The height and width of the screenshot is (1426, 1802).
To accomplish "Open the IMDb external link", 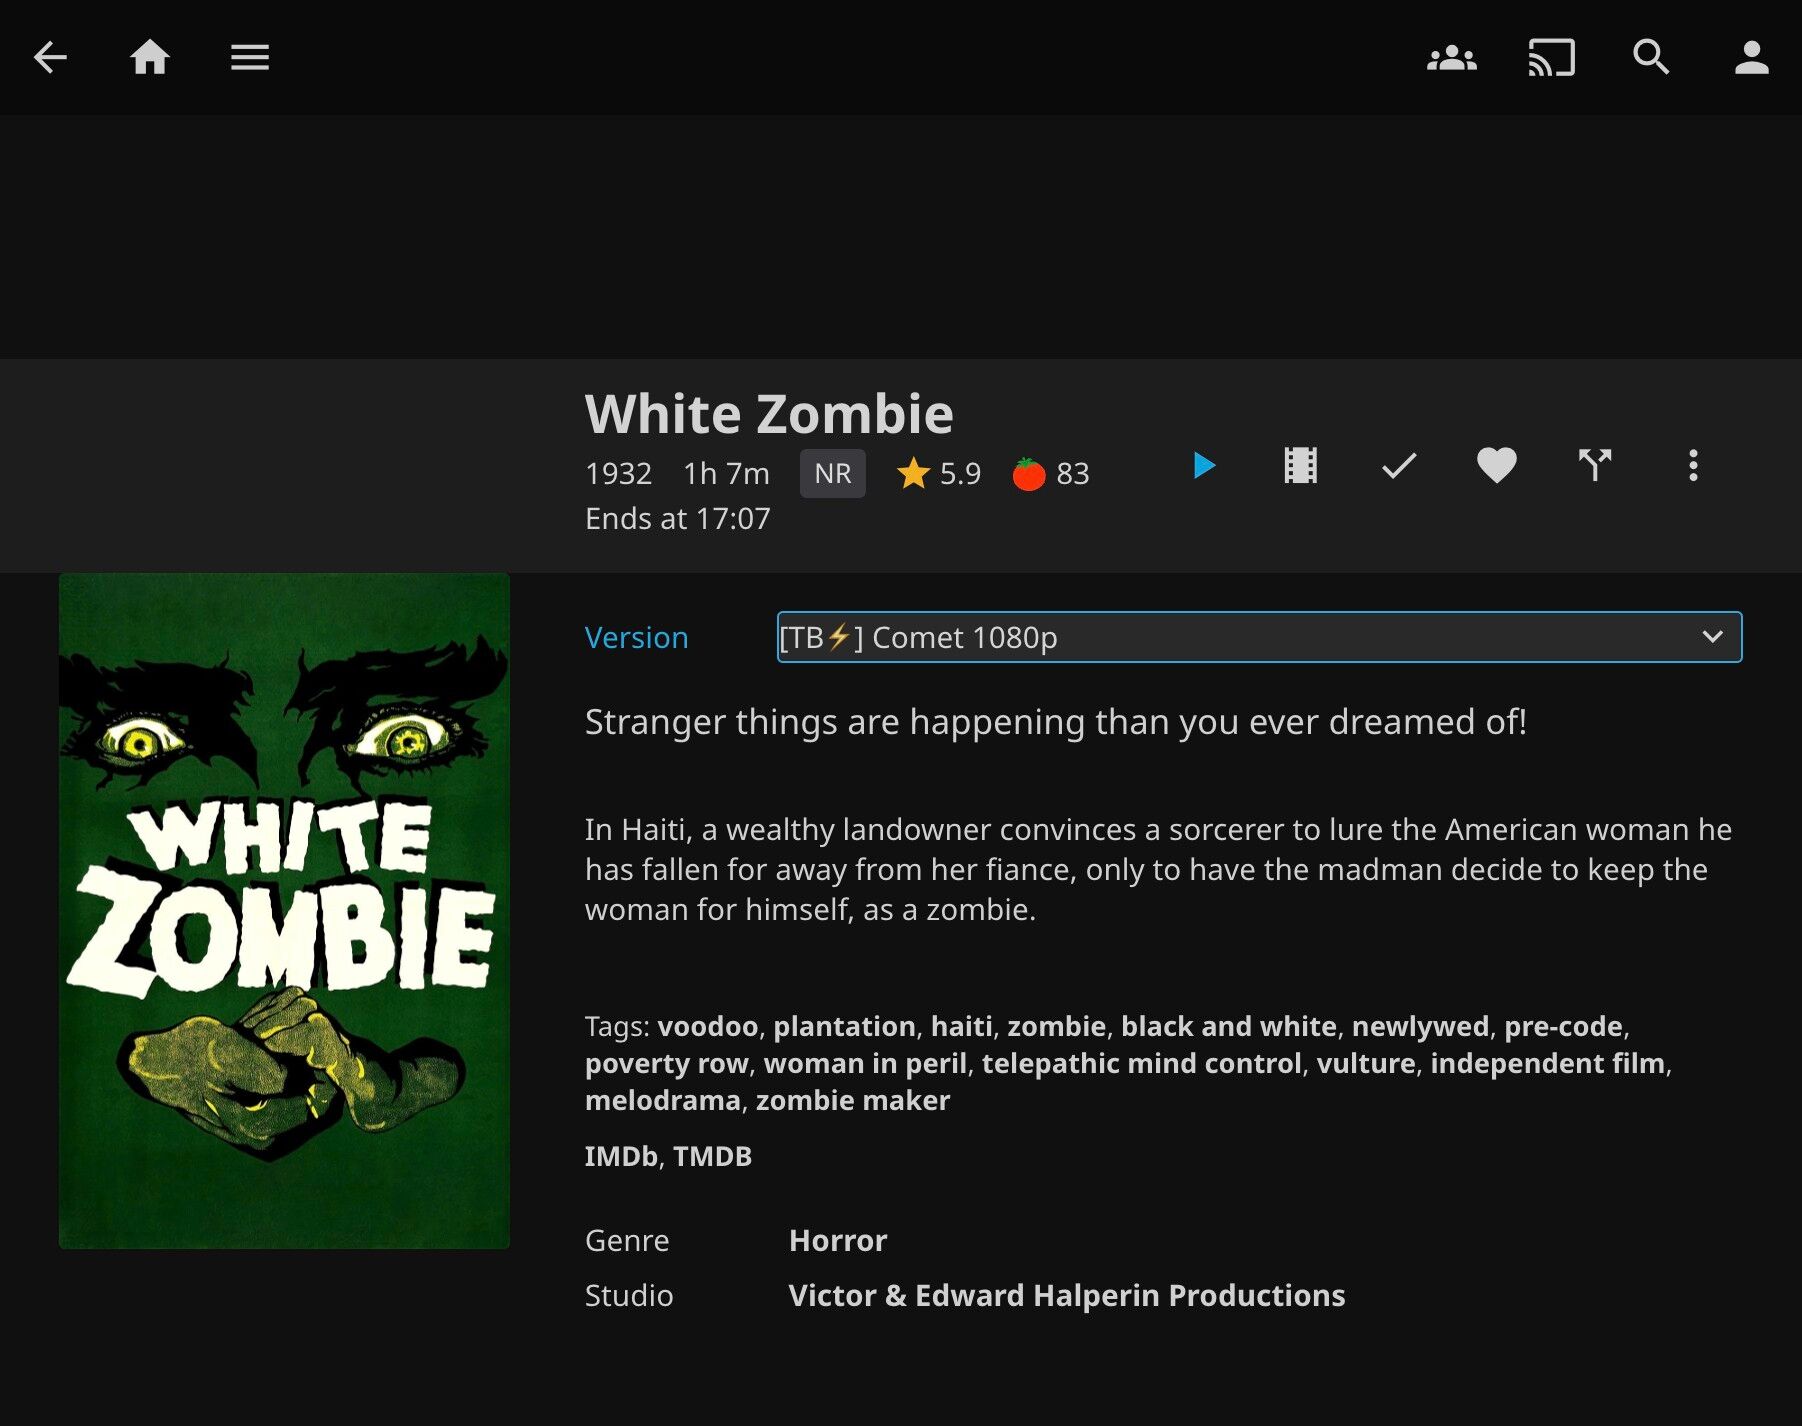I will click(x=621, y=1156).
